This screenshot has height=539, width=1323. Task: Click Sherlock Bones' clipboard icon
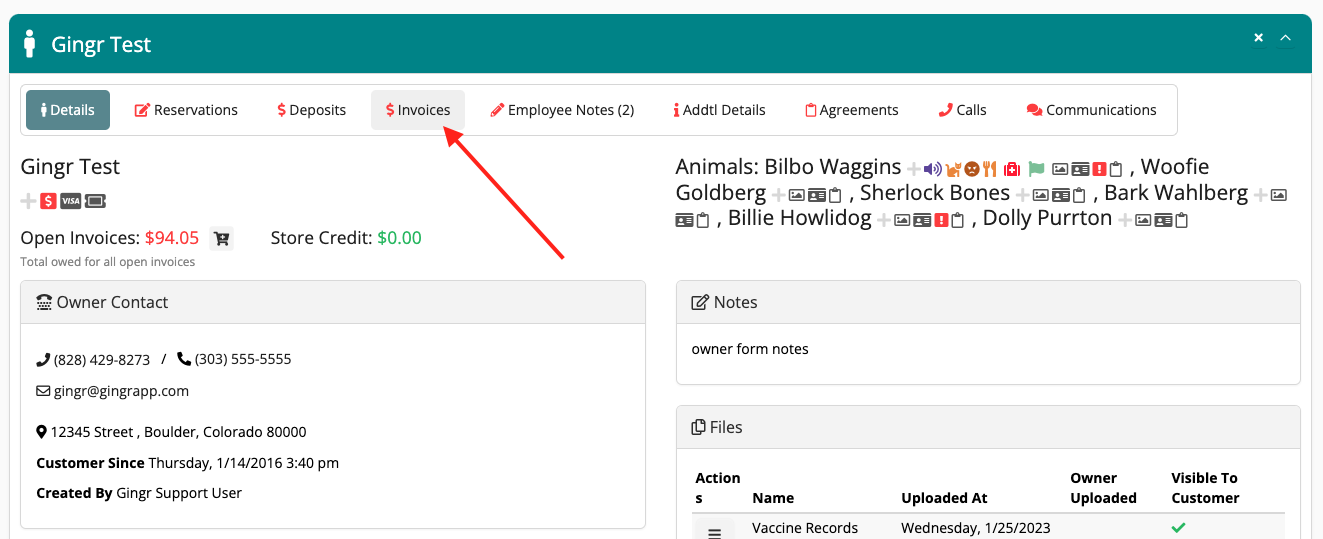(x=1078, y=195)
